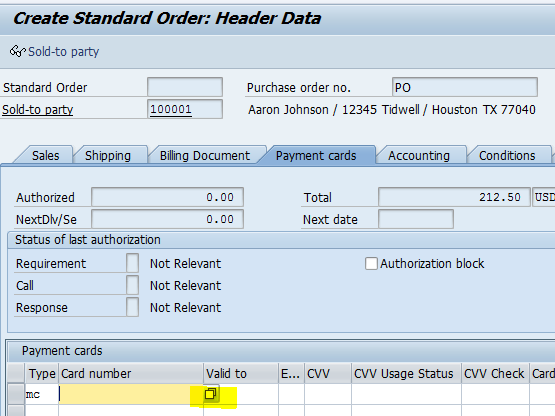Click the Sold-to party field label link
Viewport: 555px width, 416px height.
click(38, 110)
